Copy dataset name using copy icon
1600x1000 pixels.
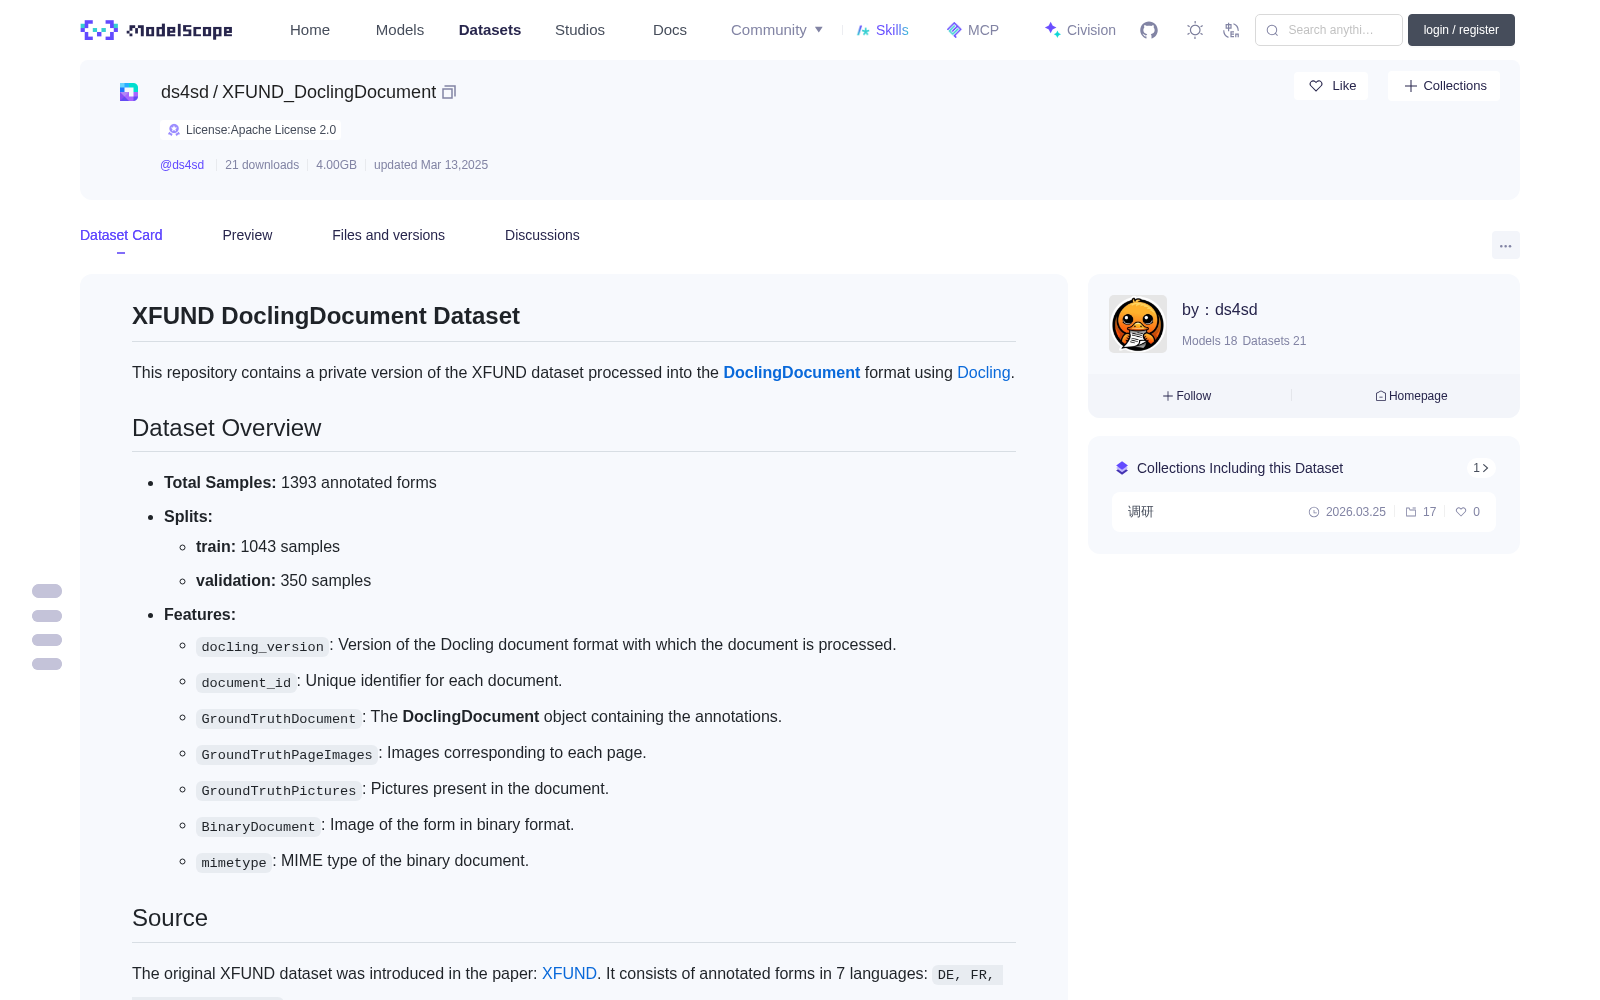pyautogui.click(x=449, y=92)
